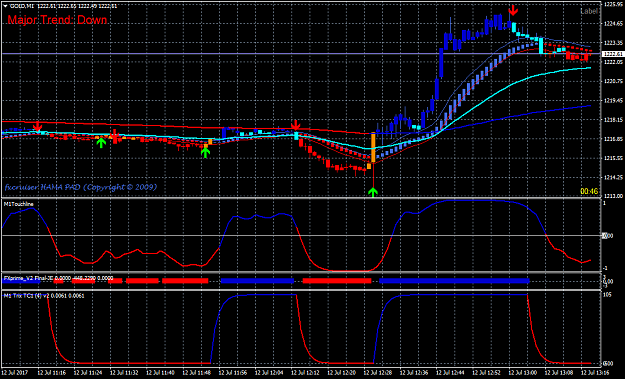The image size is (625, 379).
Task: Click the 'Label' text object
Action: (x=589, y=11)
